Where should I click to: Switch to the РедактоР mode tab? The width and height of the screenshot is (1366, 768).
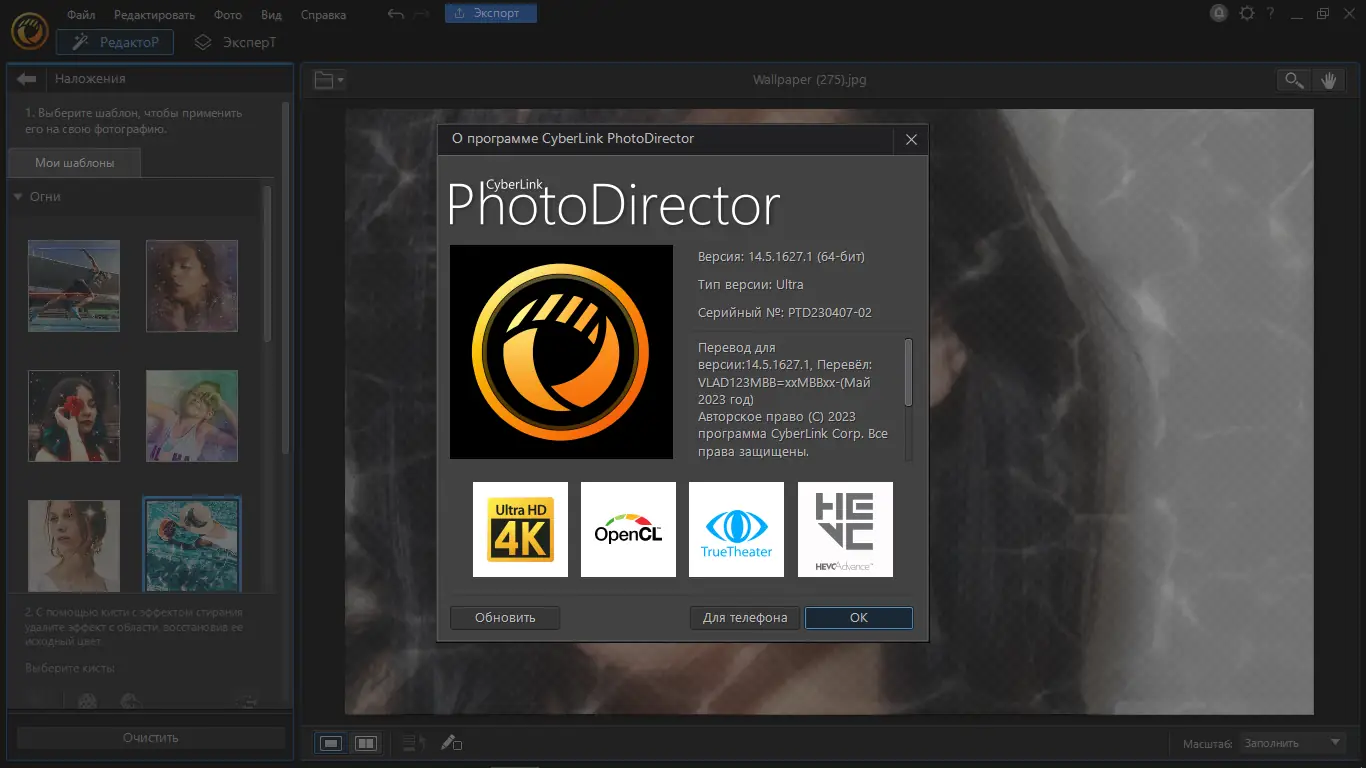(x=115, y=42)
